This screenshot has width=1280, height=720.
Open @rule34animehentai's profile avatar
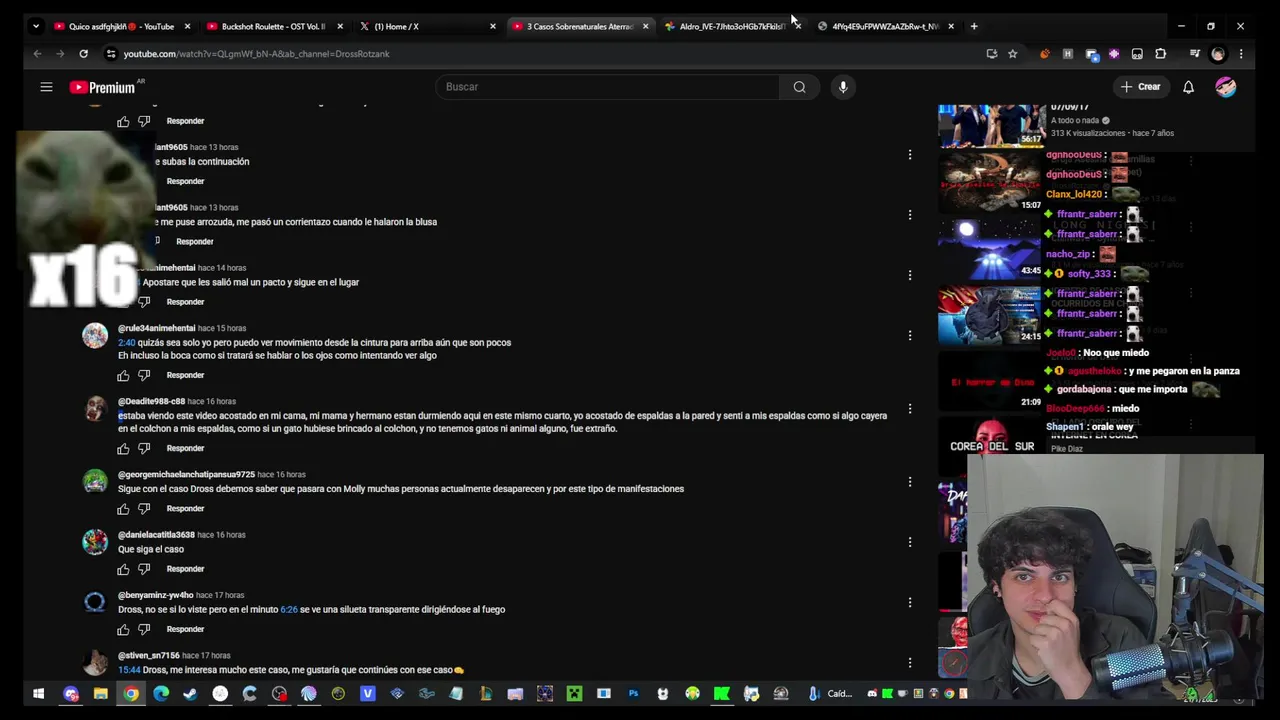click(x=95, y=336)
